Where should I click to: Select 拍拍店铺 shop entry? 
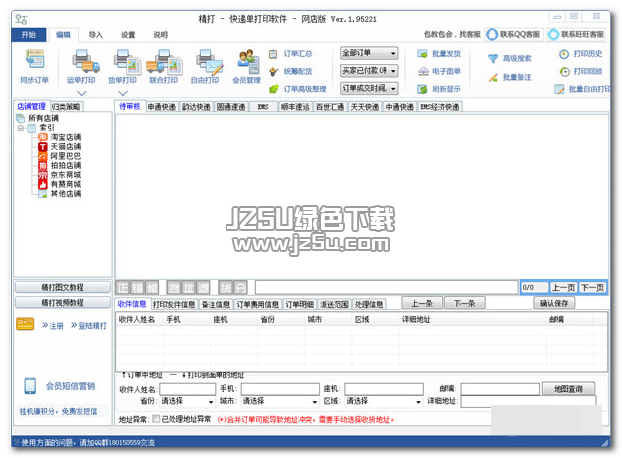[60, 165]
